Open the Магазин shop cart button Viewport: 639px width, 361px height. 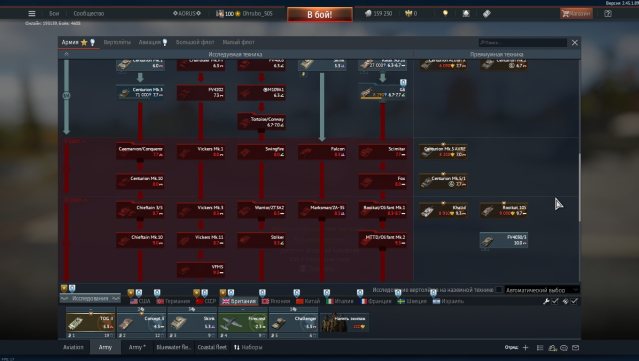pyautogui.click(x=575, y=13)
